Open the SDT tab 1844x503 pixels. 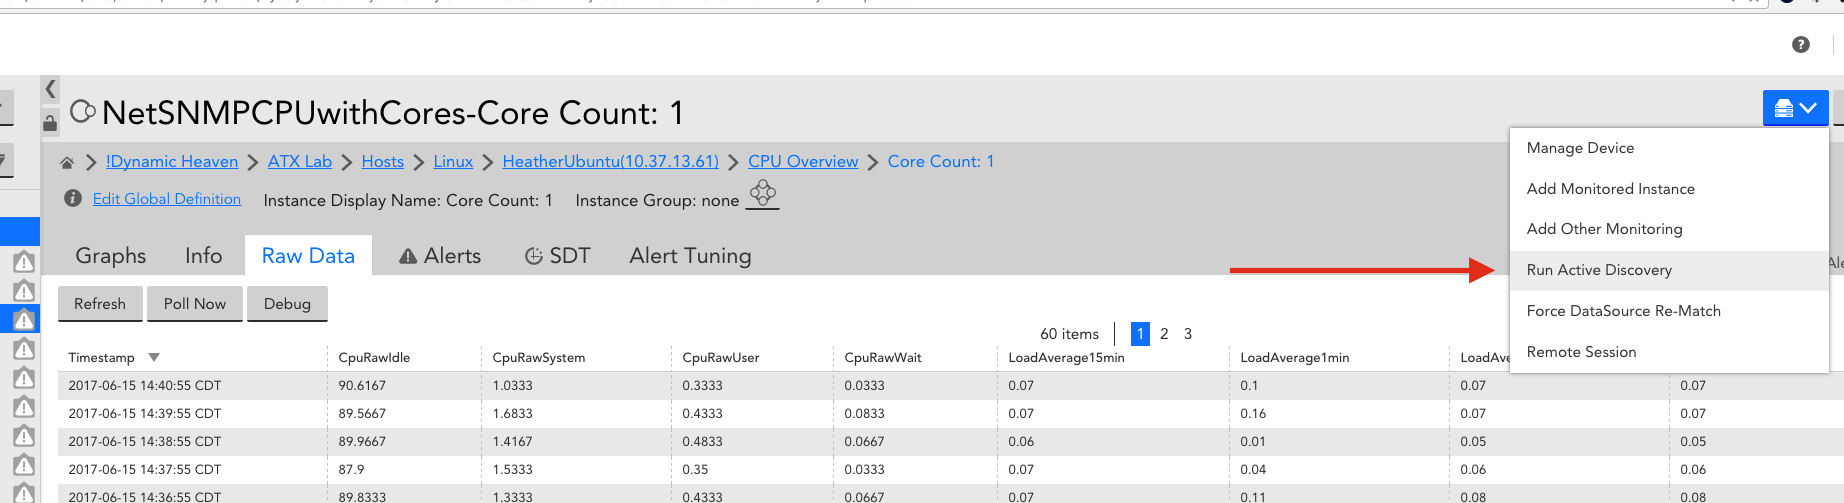coord(558,256)
